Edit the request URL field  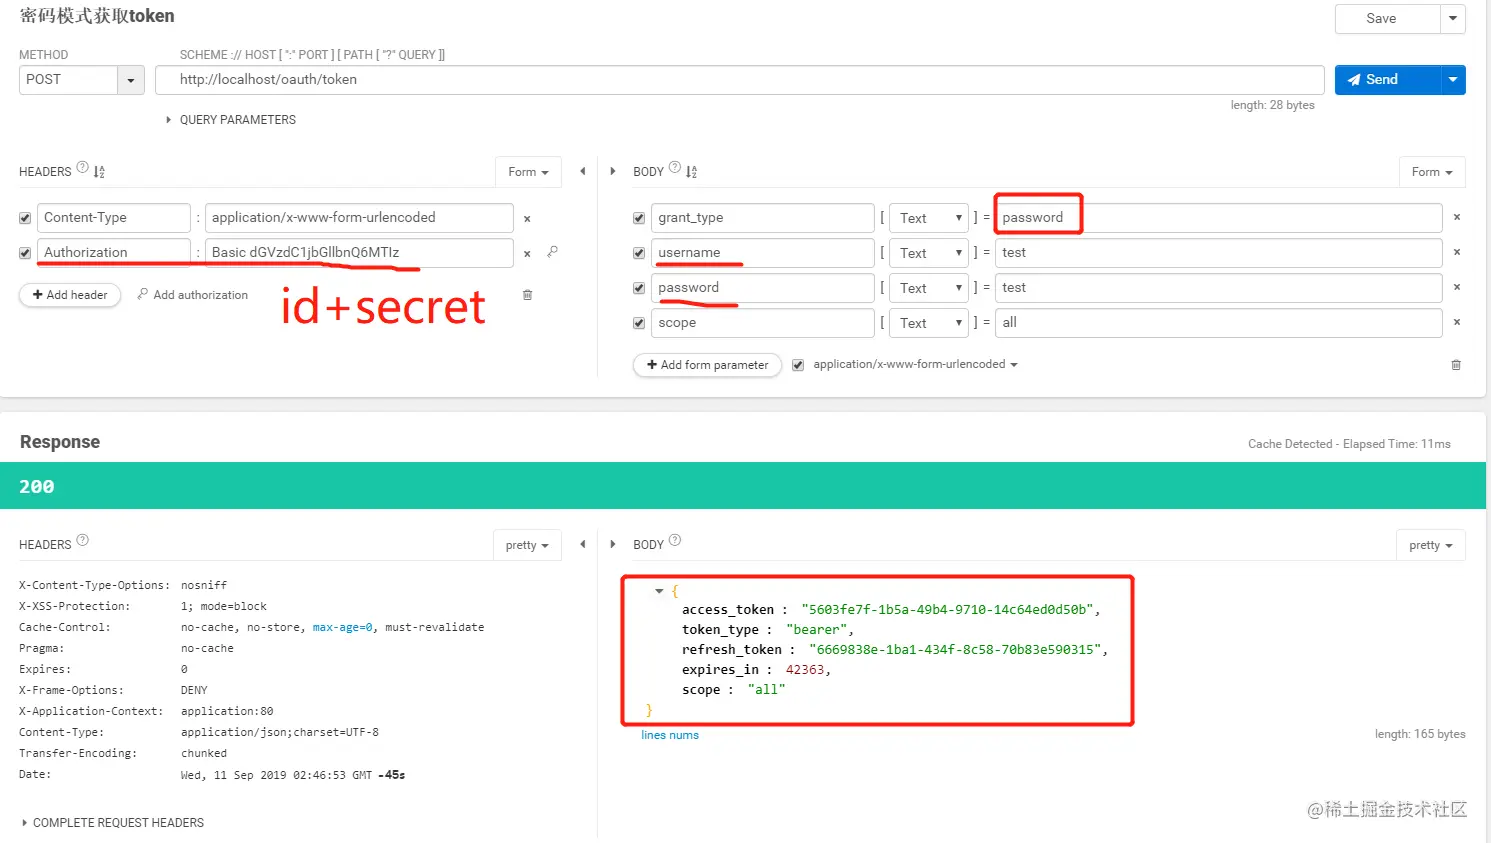740,80
